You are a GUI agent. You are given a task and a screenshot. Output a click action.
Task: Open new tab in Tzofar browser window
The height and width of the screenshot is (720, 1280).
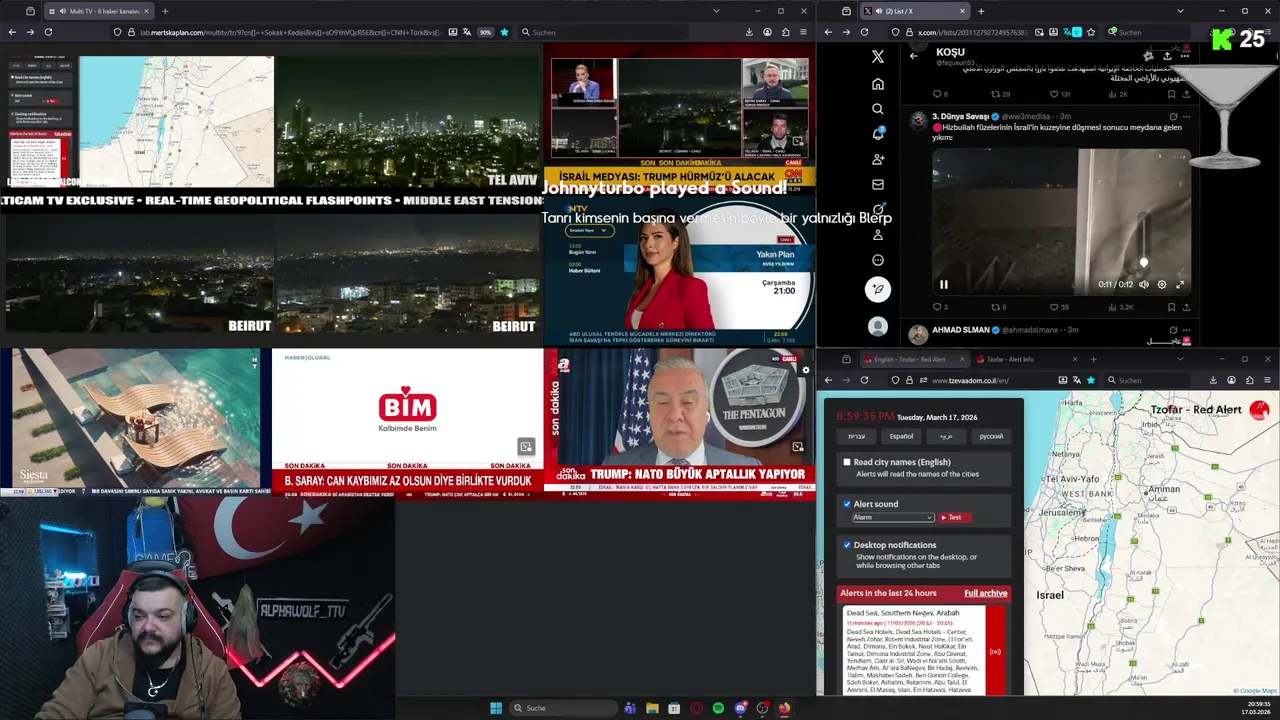tap(1093, 359)
